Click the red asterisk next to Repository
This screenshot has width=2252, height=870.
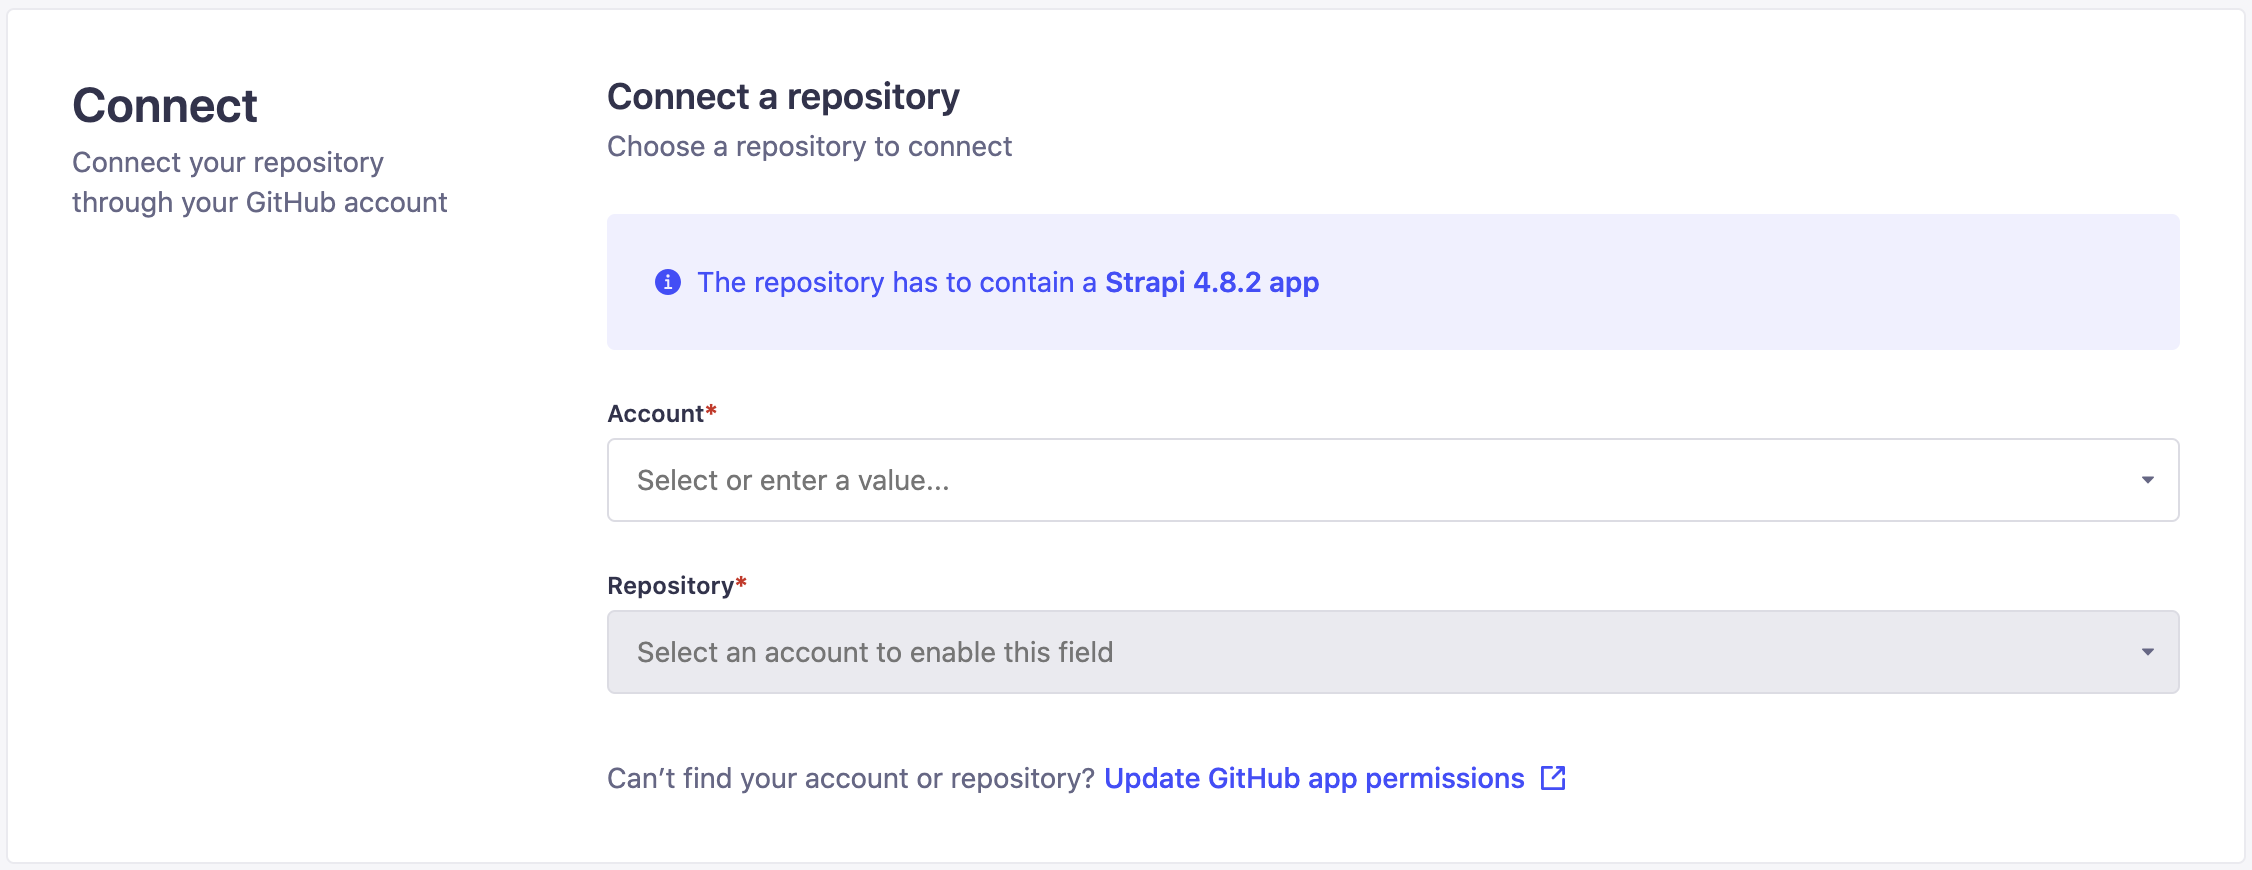click(742, 583)
